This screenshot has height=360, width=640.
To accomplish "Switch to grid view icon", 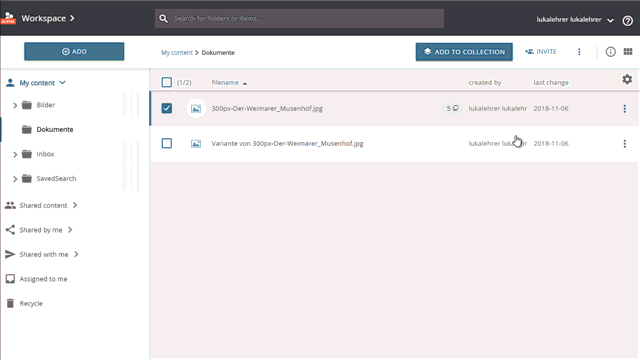I will pos(628,51).
